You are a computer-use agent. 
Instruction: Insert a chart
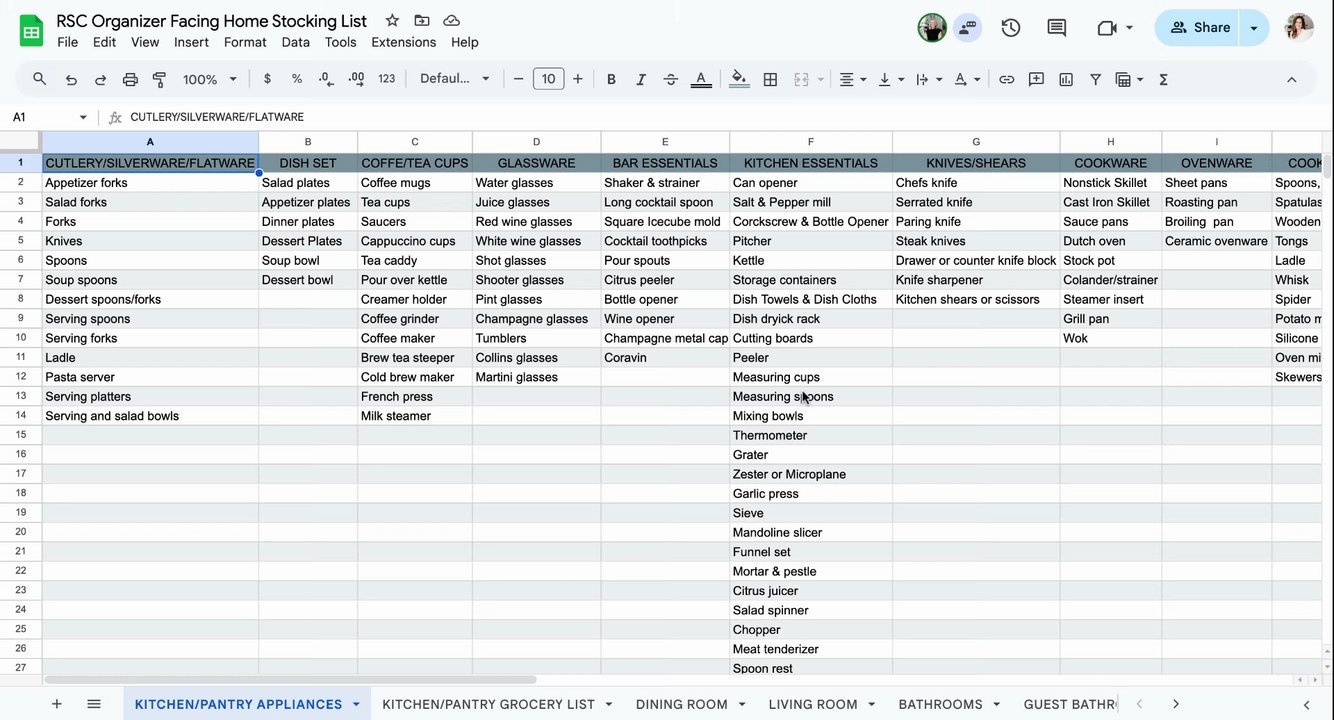point(1066,79)
